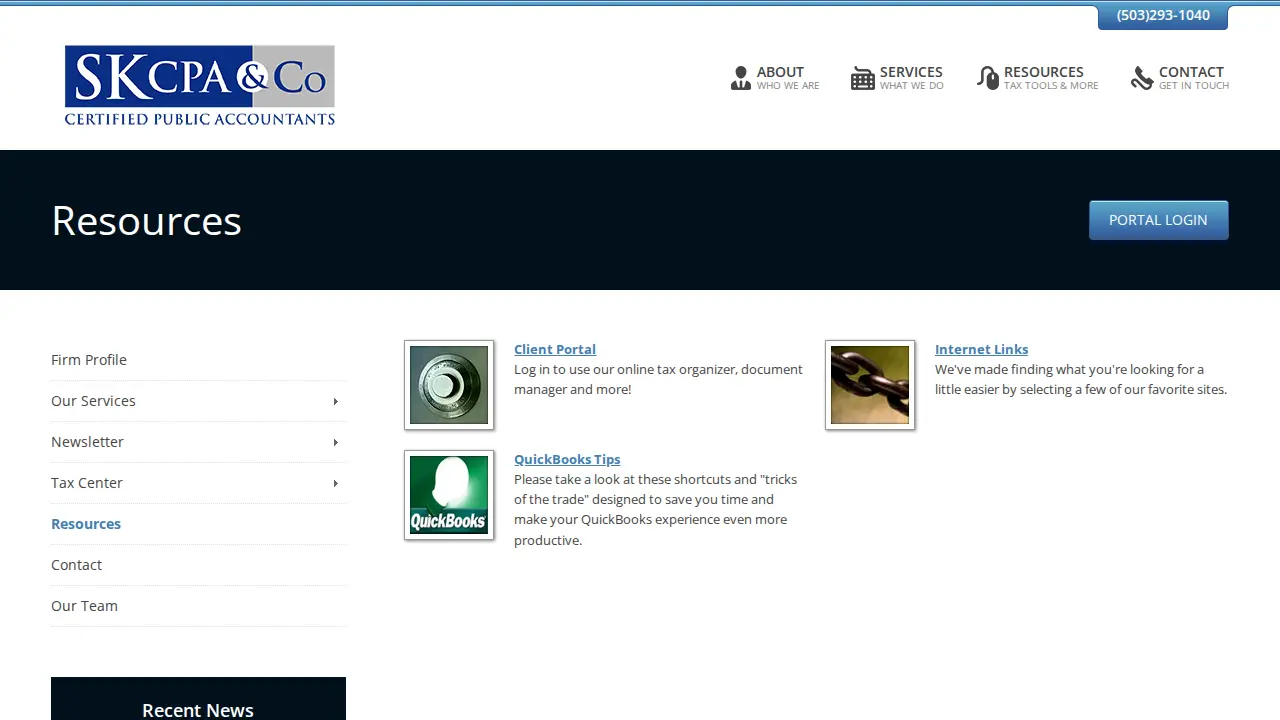1280x720 pixels.
Task: Expand the Newsletter submenu arrow
Action: pyautogui.click(x=335, y=443)
